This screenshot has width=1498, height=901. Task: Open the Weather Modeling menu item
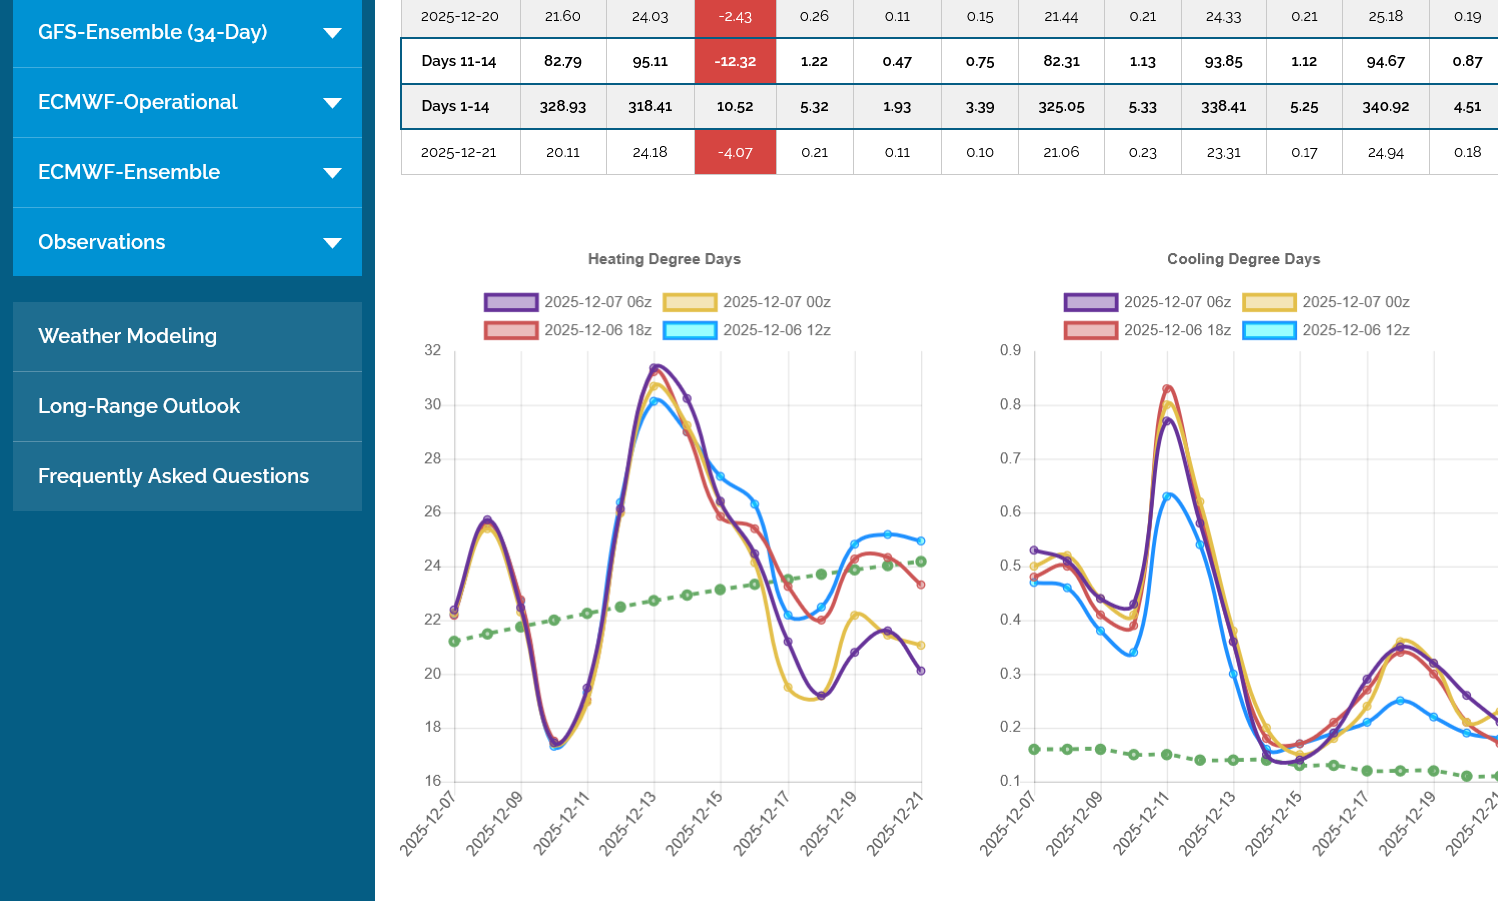(127, 336)
